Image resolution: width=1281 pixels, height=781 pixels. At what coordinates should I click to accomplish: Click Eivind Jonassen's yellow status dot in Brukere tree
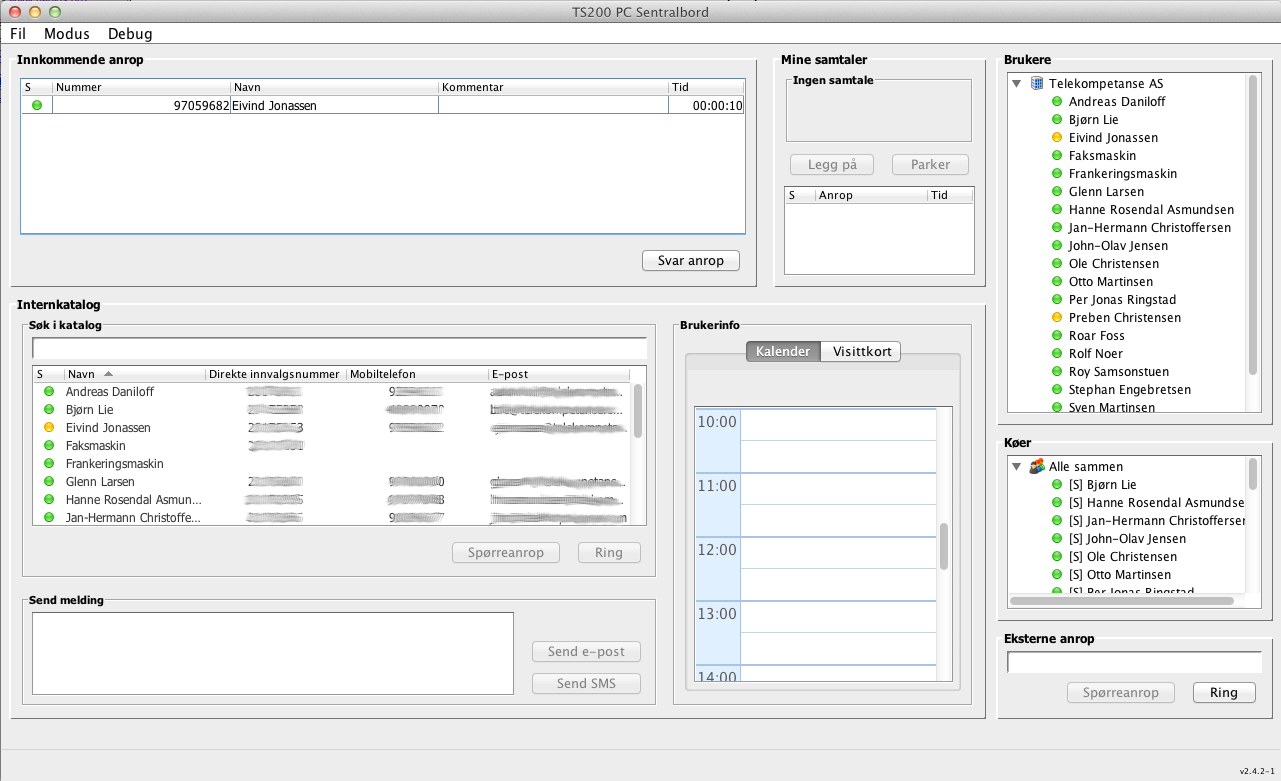[x=1057, y=137]
